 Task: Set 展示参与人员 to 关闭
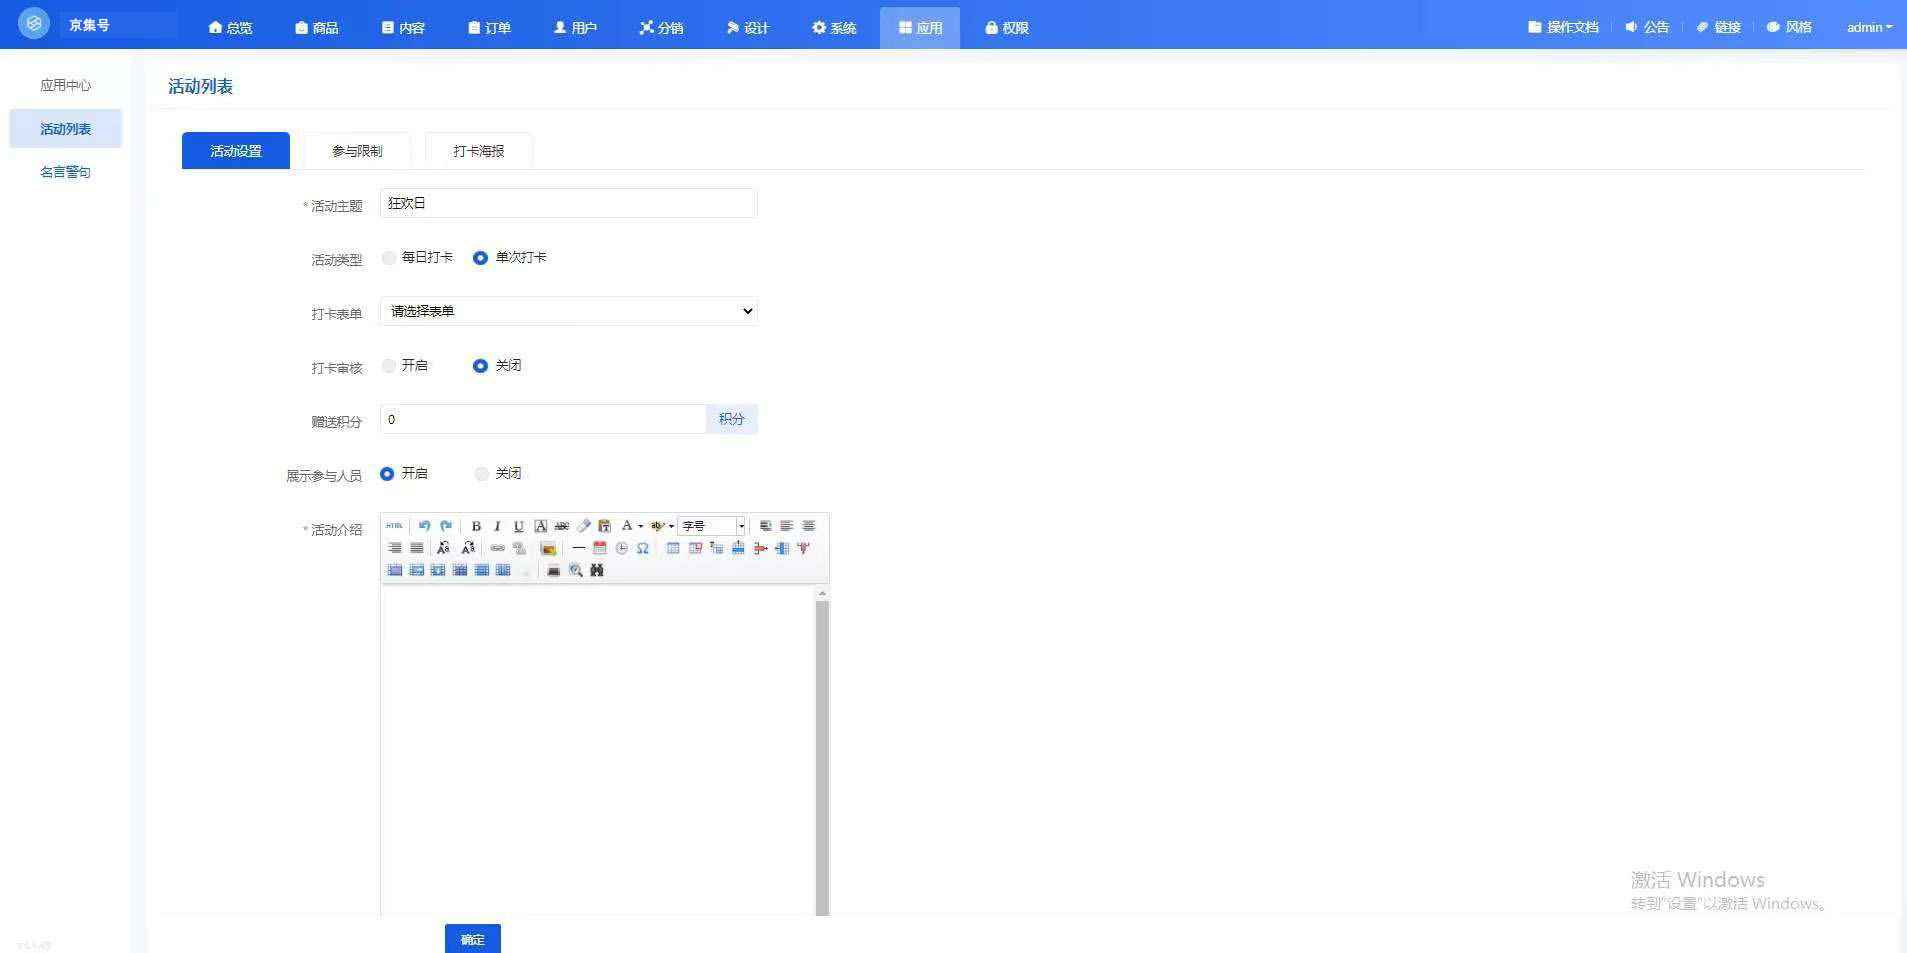482,474
